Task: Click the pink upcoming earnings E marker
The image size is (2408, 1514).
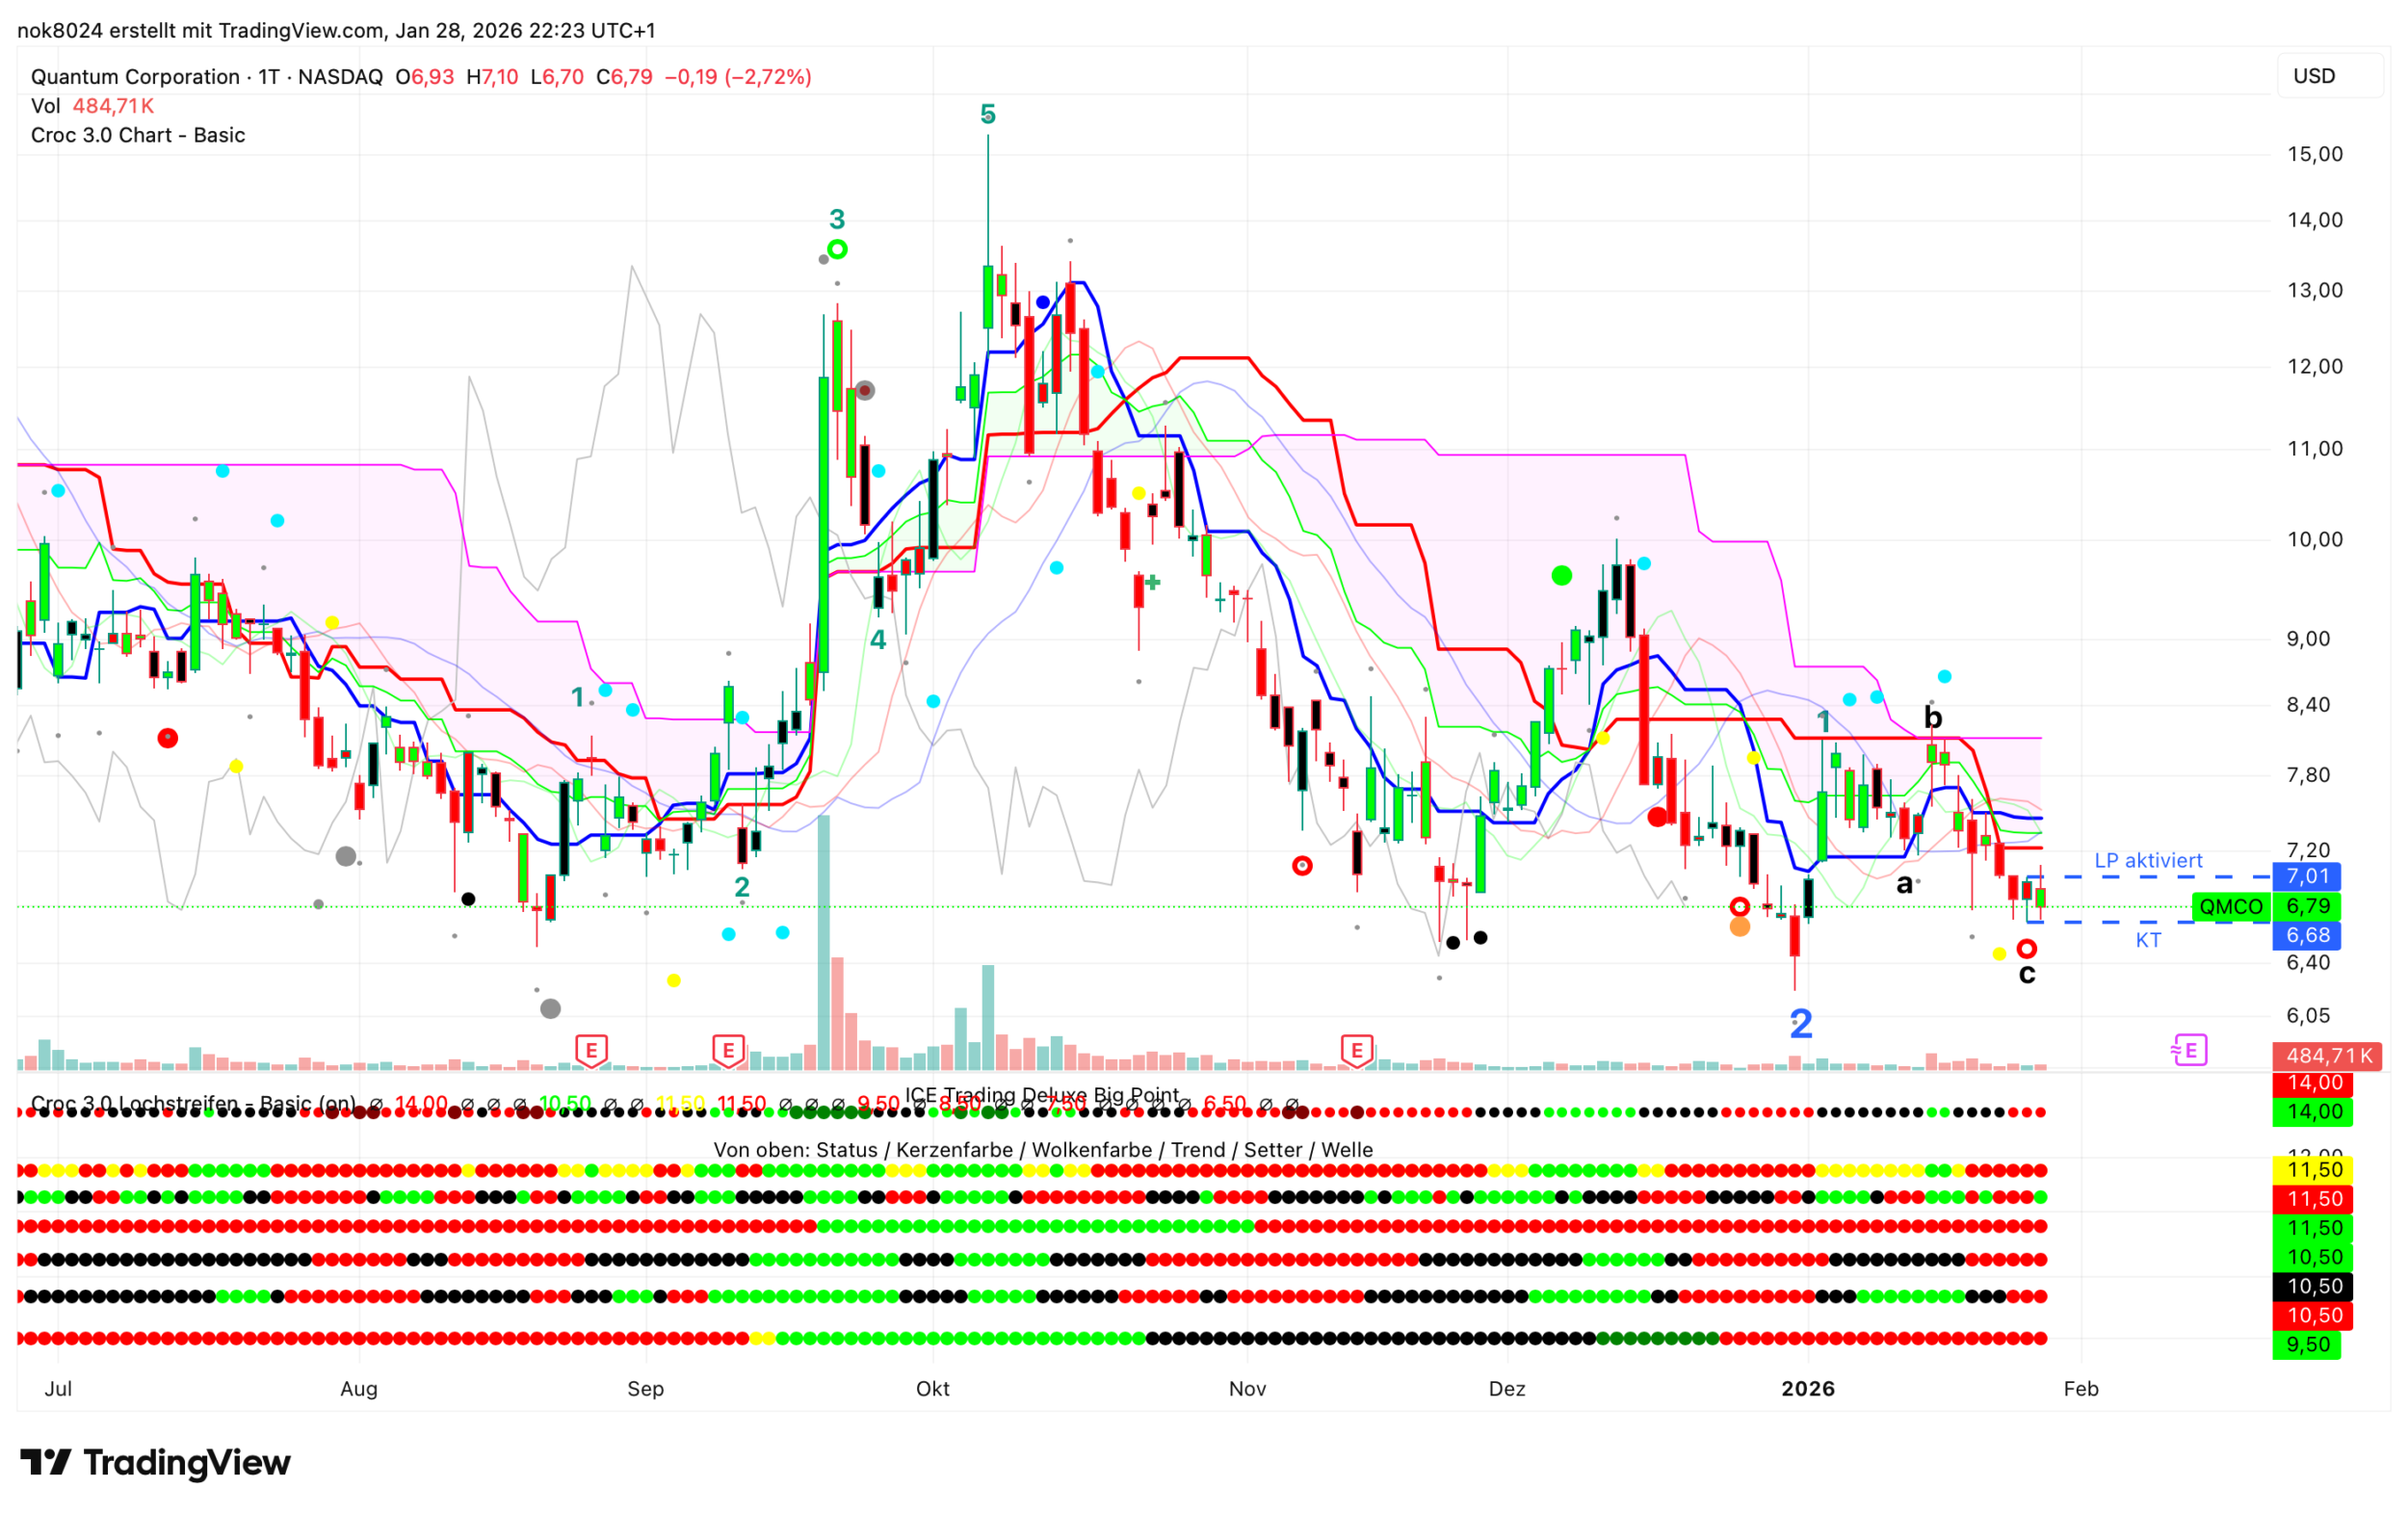Action: pos(2189,1051)
